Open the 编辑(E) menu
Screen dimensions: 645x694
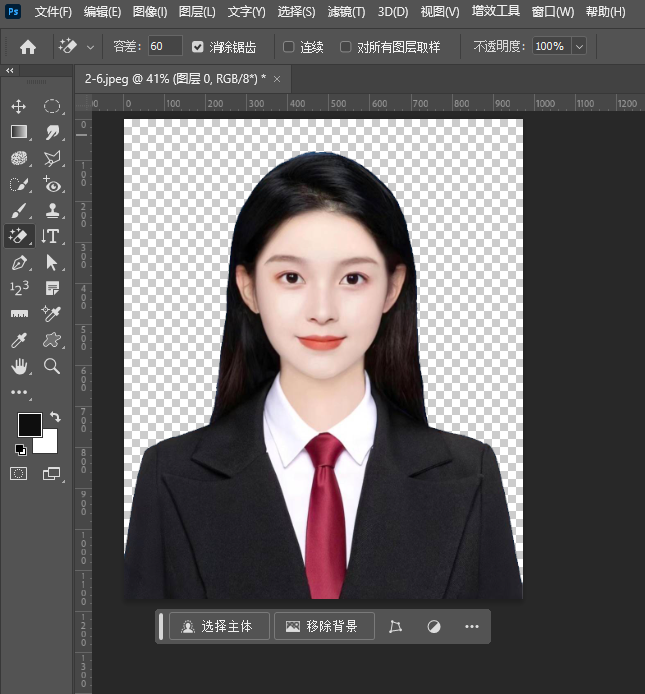coord(102,12)
